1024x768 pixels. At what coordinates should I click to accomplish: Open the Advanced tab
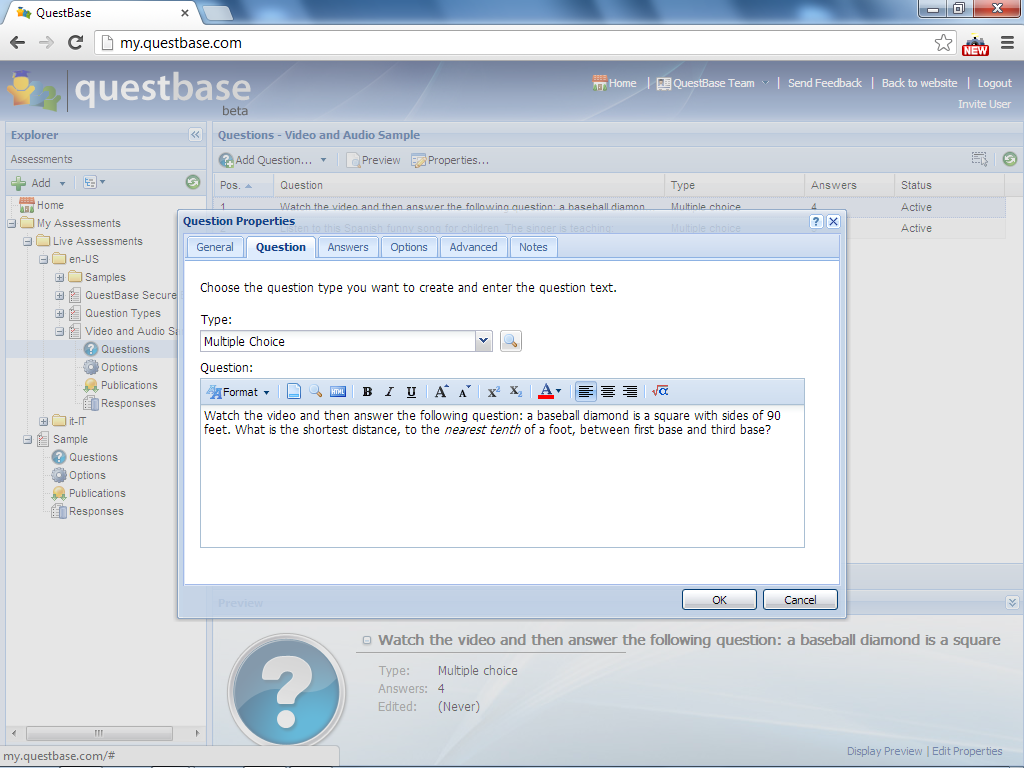point(473,247)
